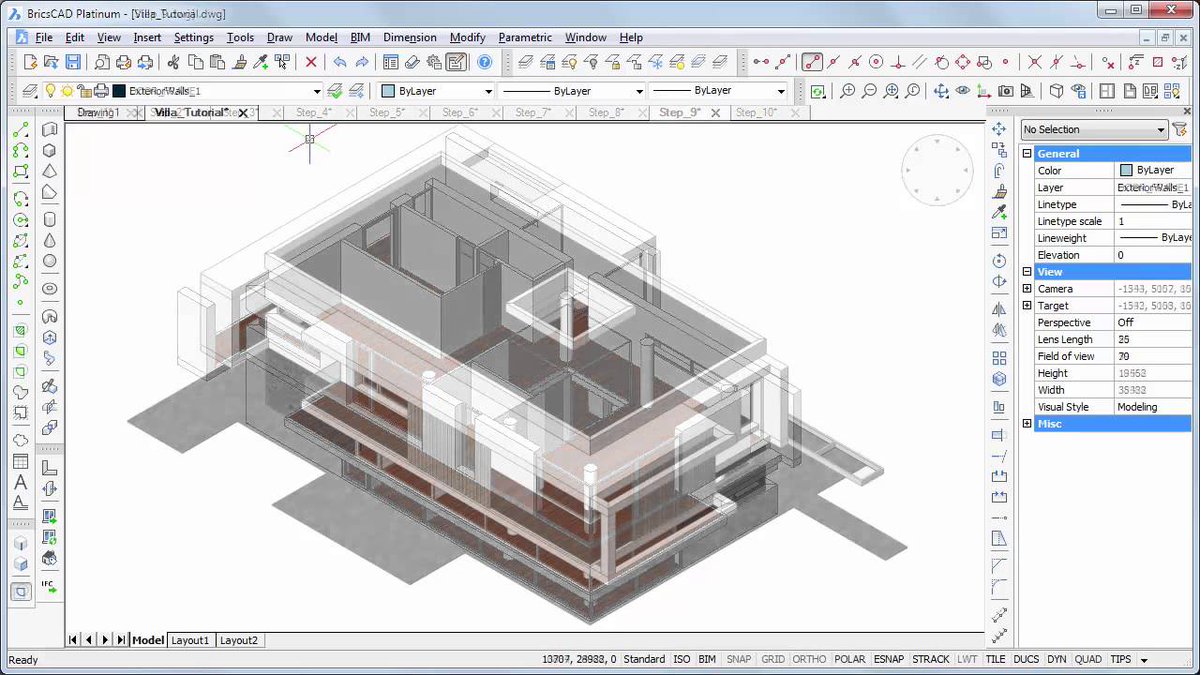Click the Lens Length value field

1153,340
